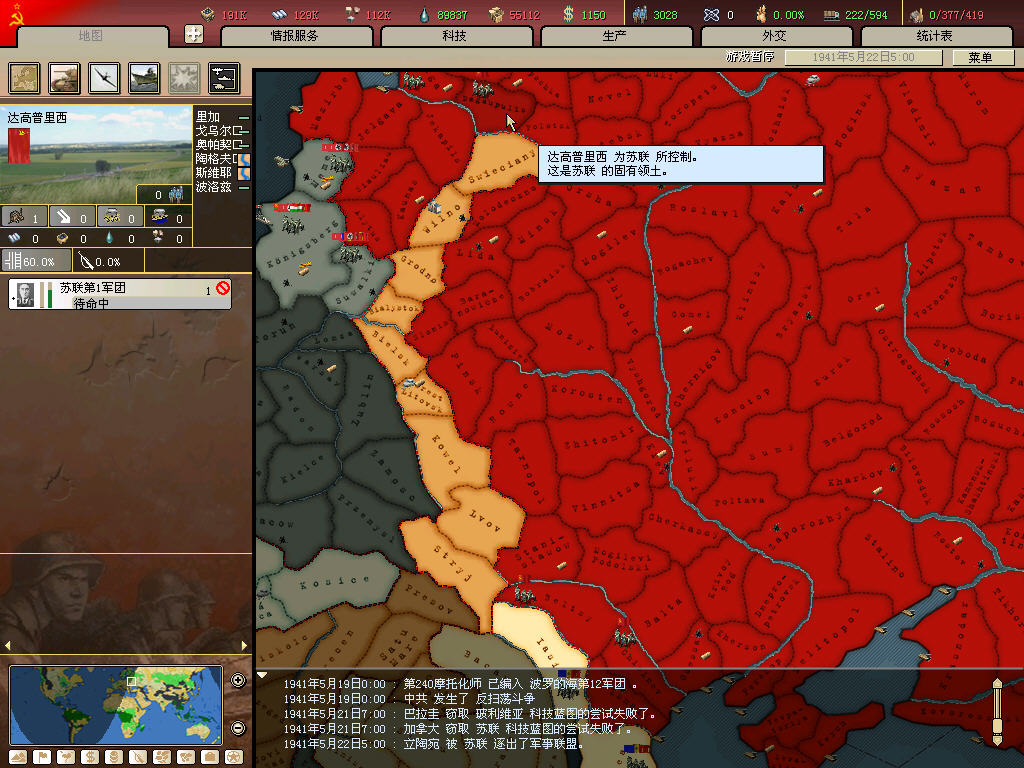This screenshot has height=768, width=1024.
Task: Open the greyed-out battles explosion icon
Action: click(185, 78)
